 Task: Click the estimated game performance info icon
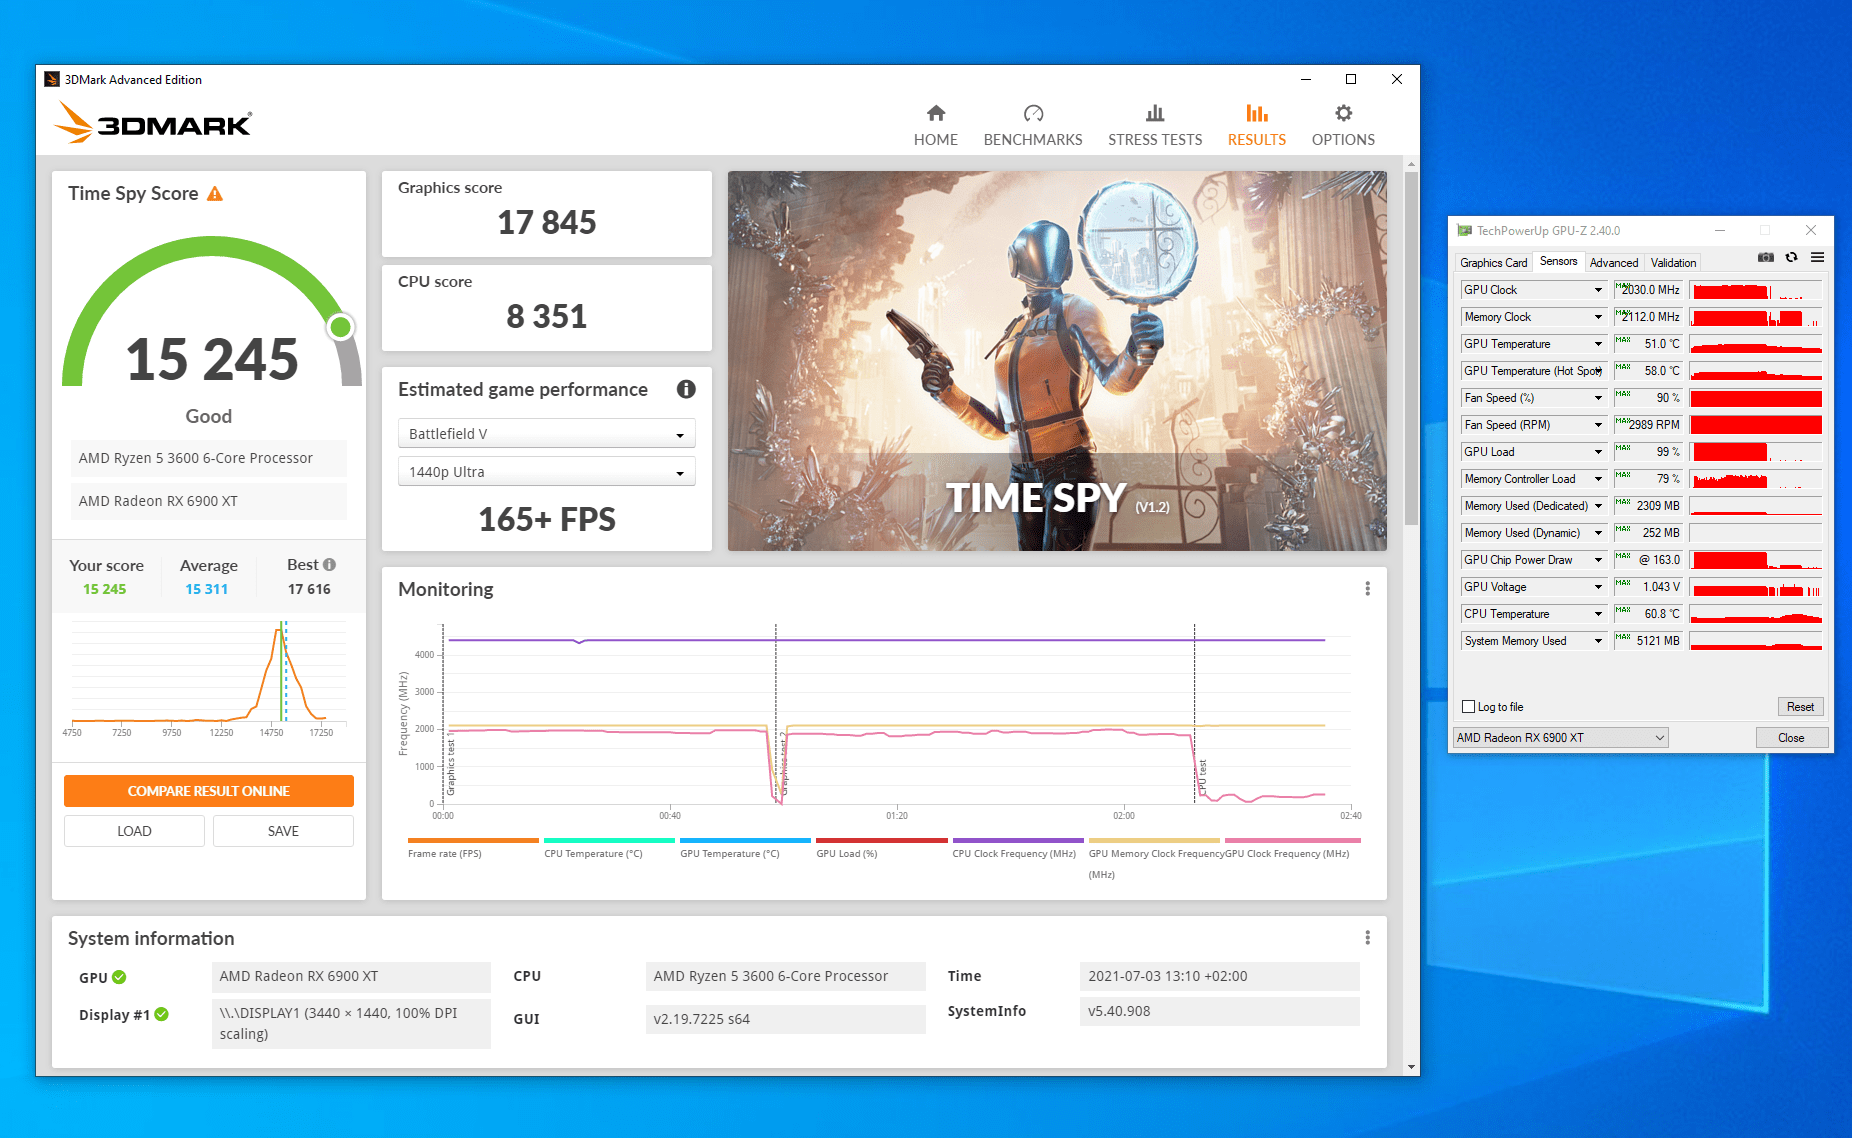[x=686, y=389]
